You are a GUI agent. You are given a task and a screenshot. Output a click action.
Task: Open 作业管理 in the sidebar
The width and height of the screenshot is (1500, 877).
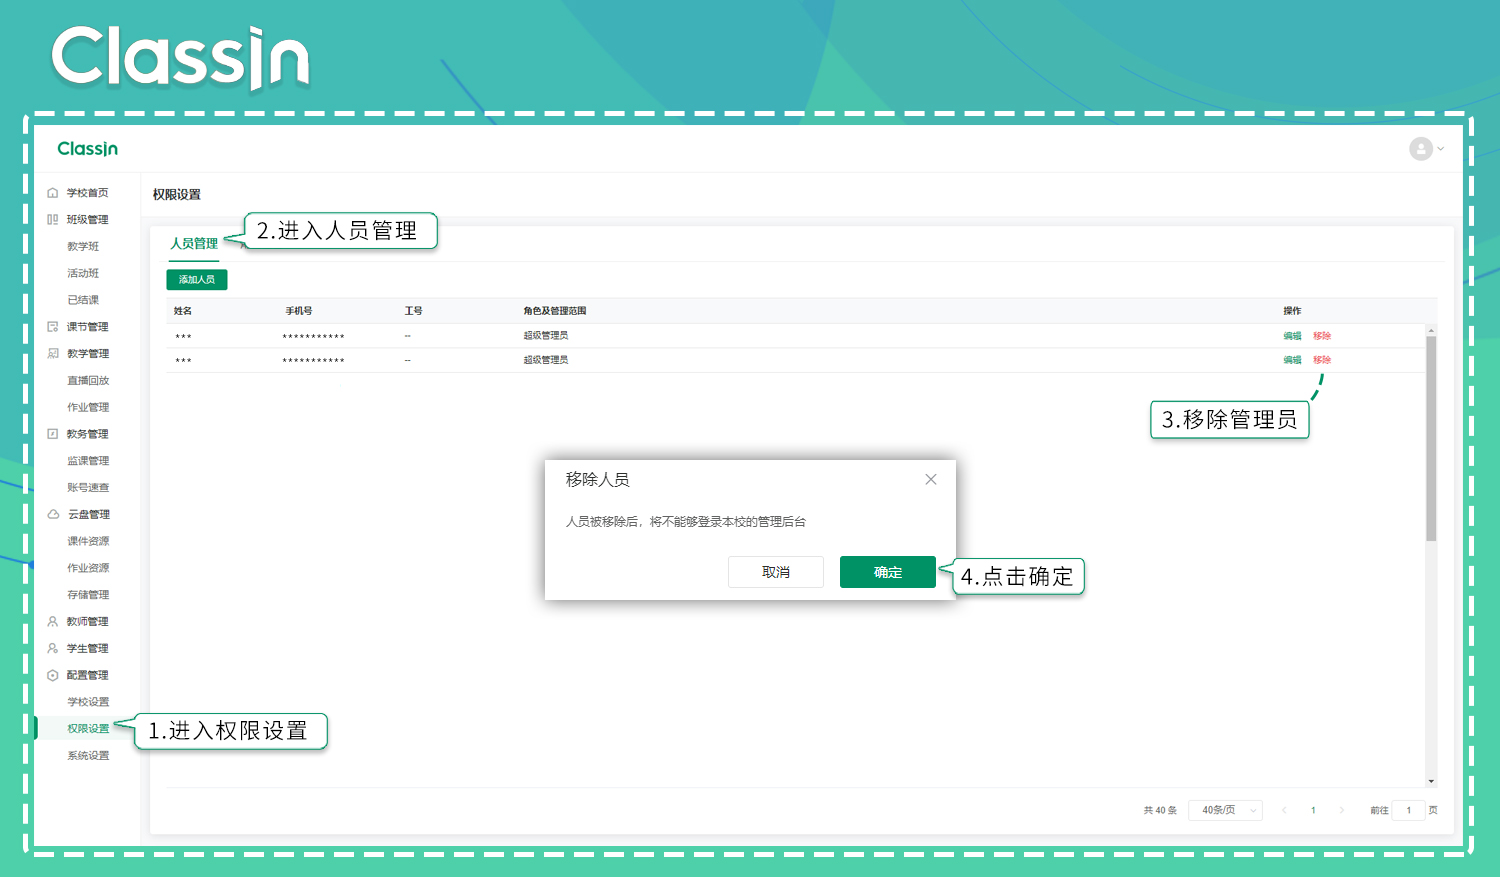[88, 408]
